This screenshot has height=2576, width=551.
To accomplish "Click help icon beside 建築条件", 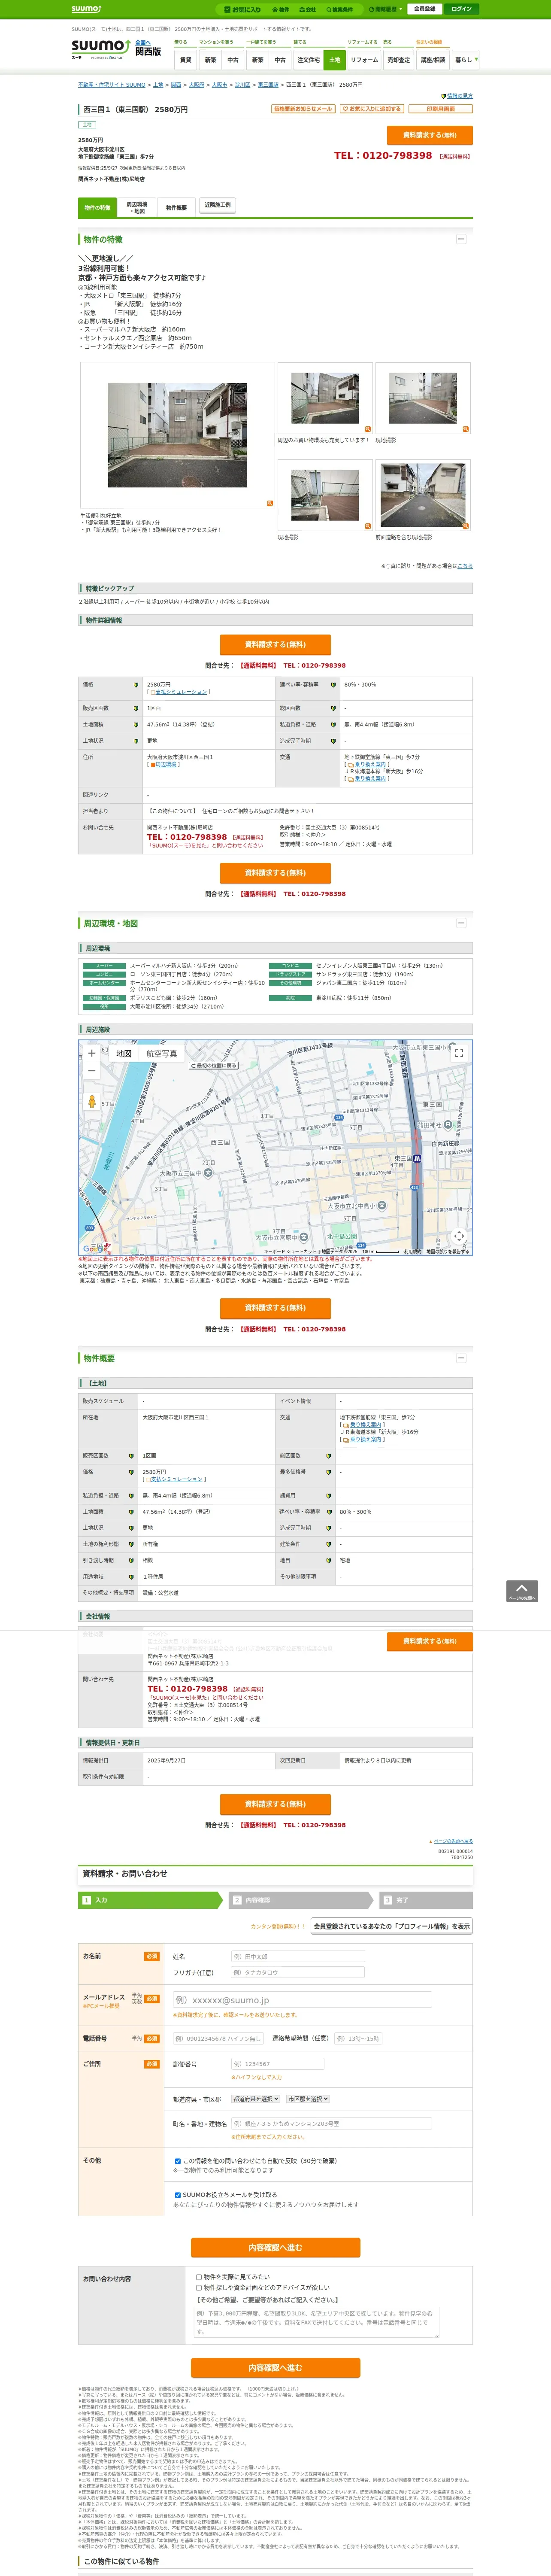I will coord(329,1544).
